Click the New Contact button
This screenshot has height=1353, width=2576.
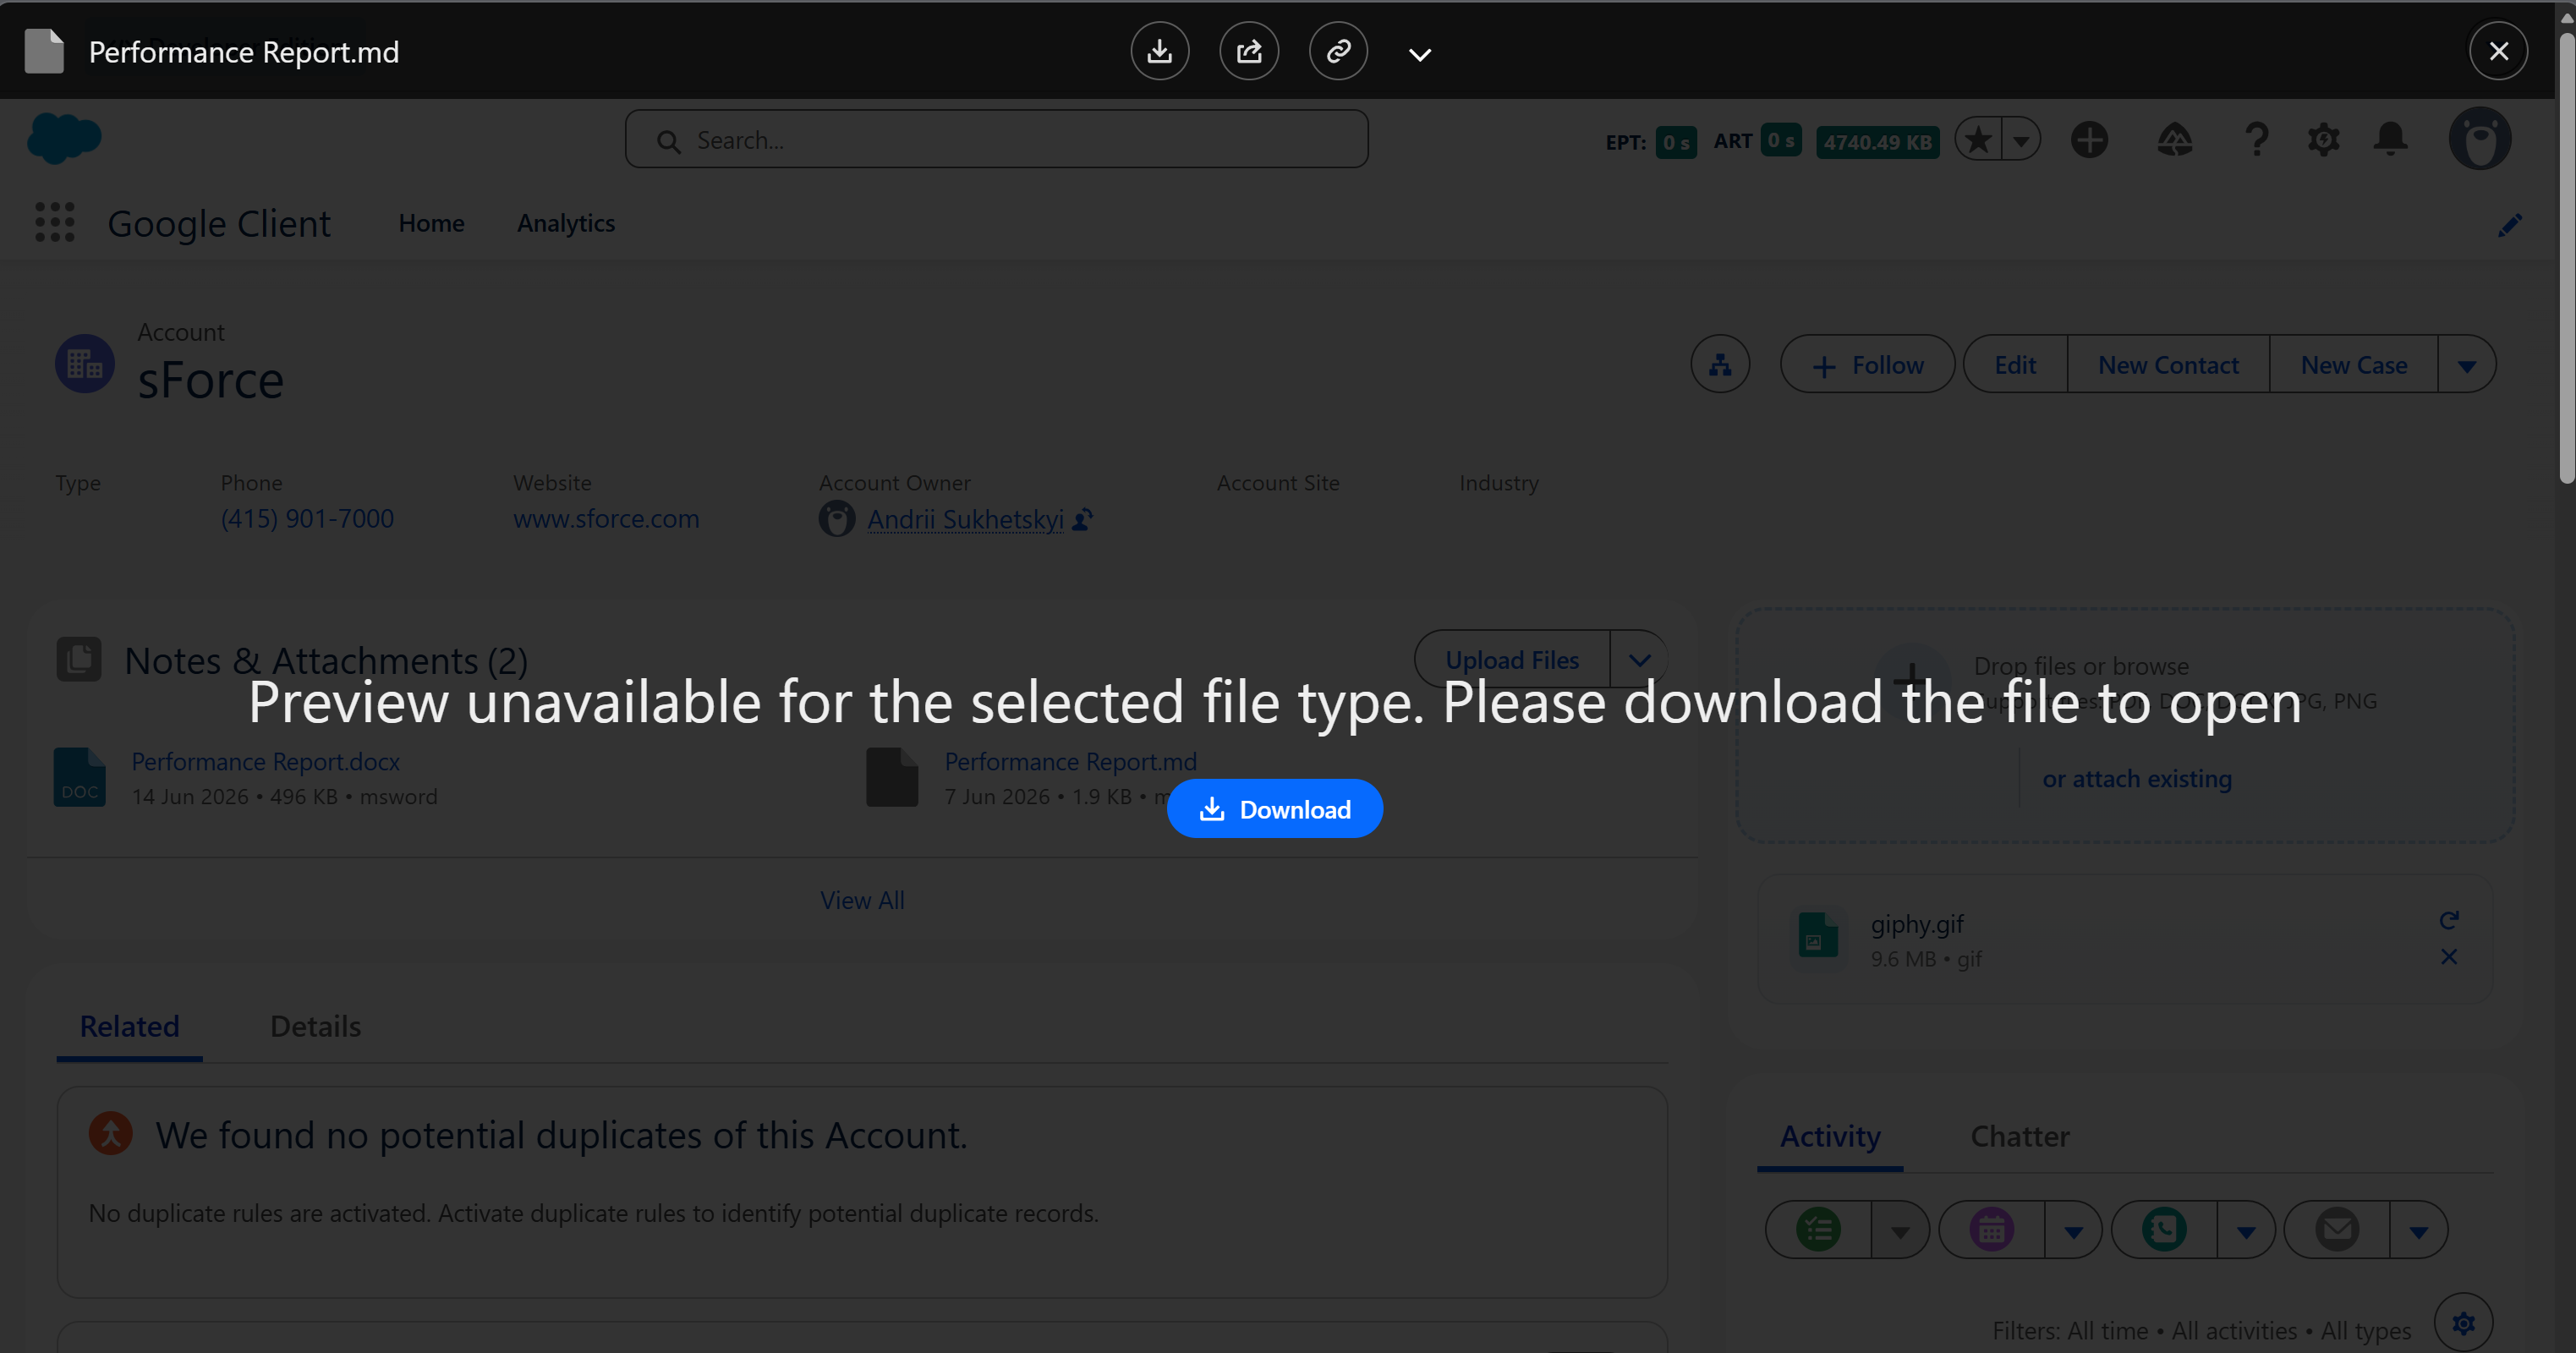pyautogui.click(x=2168, y=364)
